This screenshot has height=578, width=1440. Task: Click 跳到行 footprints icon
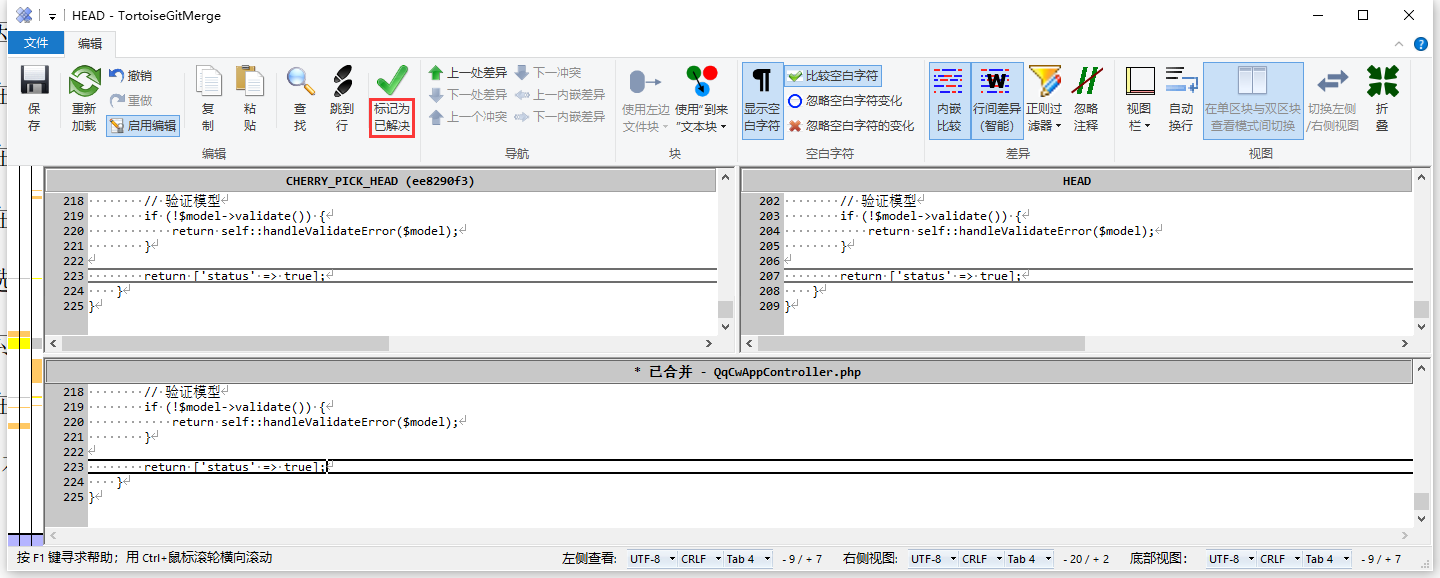click(x=342, y=81)
